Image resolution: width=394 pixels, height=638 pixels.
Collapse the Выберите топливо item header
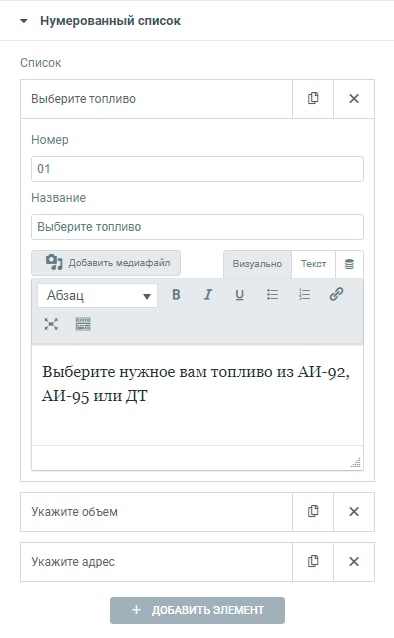tap(156, 99)
